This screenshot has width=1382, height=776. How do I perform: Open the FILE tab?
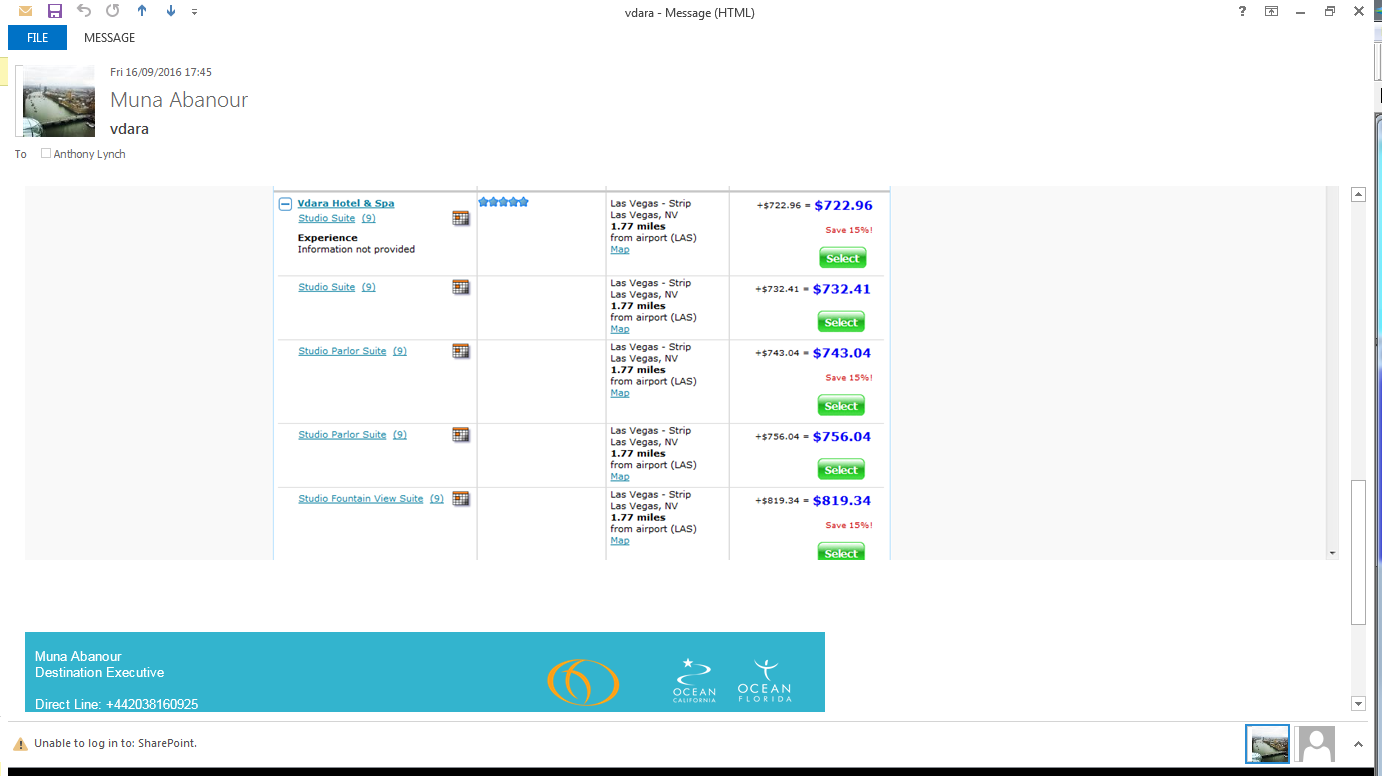(37, 38)
